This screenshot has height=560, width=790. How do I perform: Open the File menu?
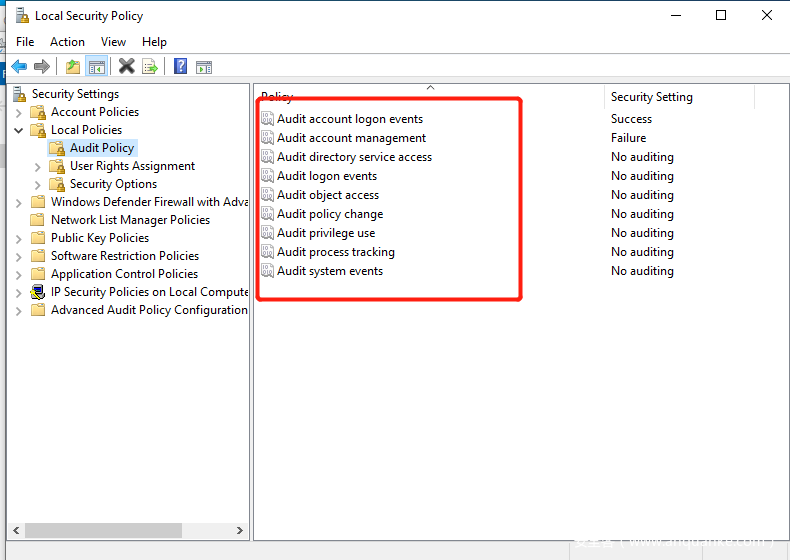point(25,42)
